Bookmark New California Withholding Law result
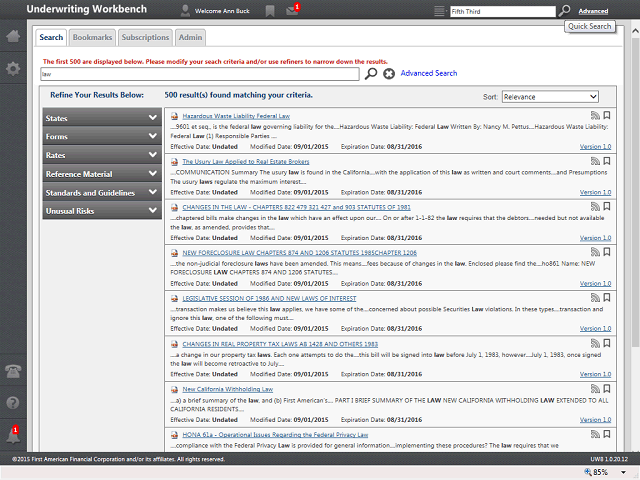This screenshot has width=640, height=480. pyautogui.click(x=607, y=389)
